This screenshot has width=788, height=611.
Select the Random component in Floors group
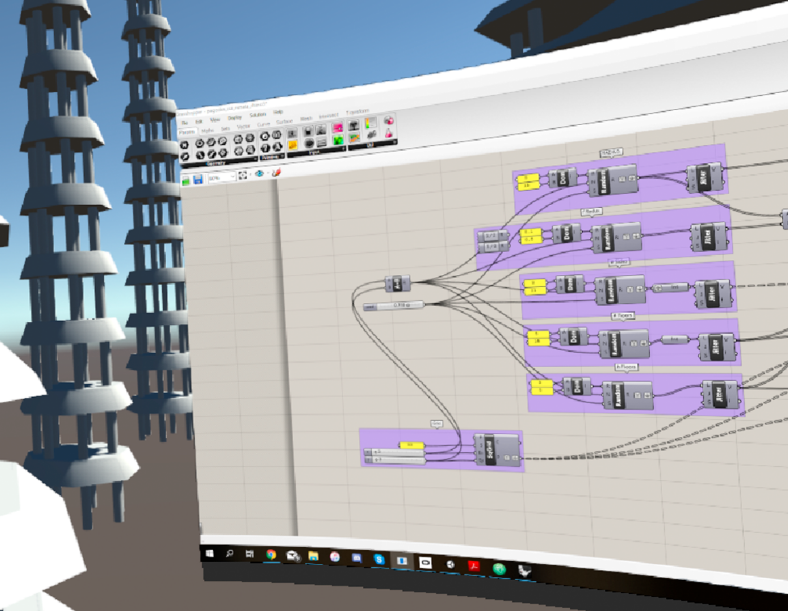627,395
